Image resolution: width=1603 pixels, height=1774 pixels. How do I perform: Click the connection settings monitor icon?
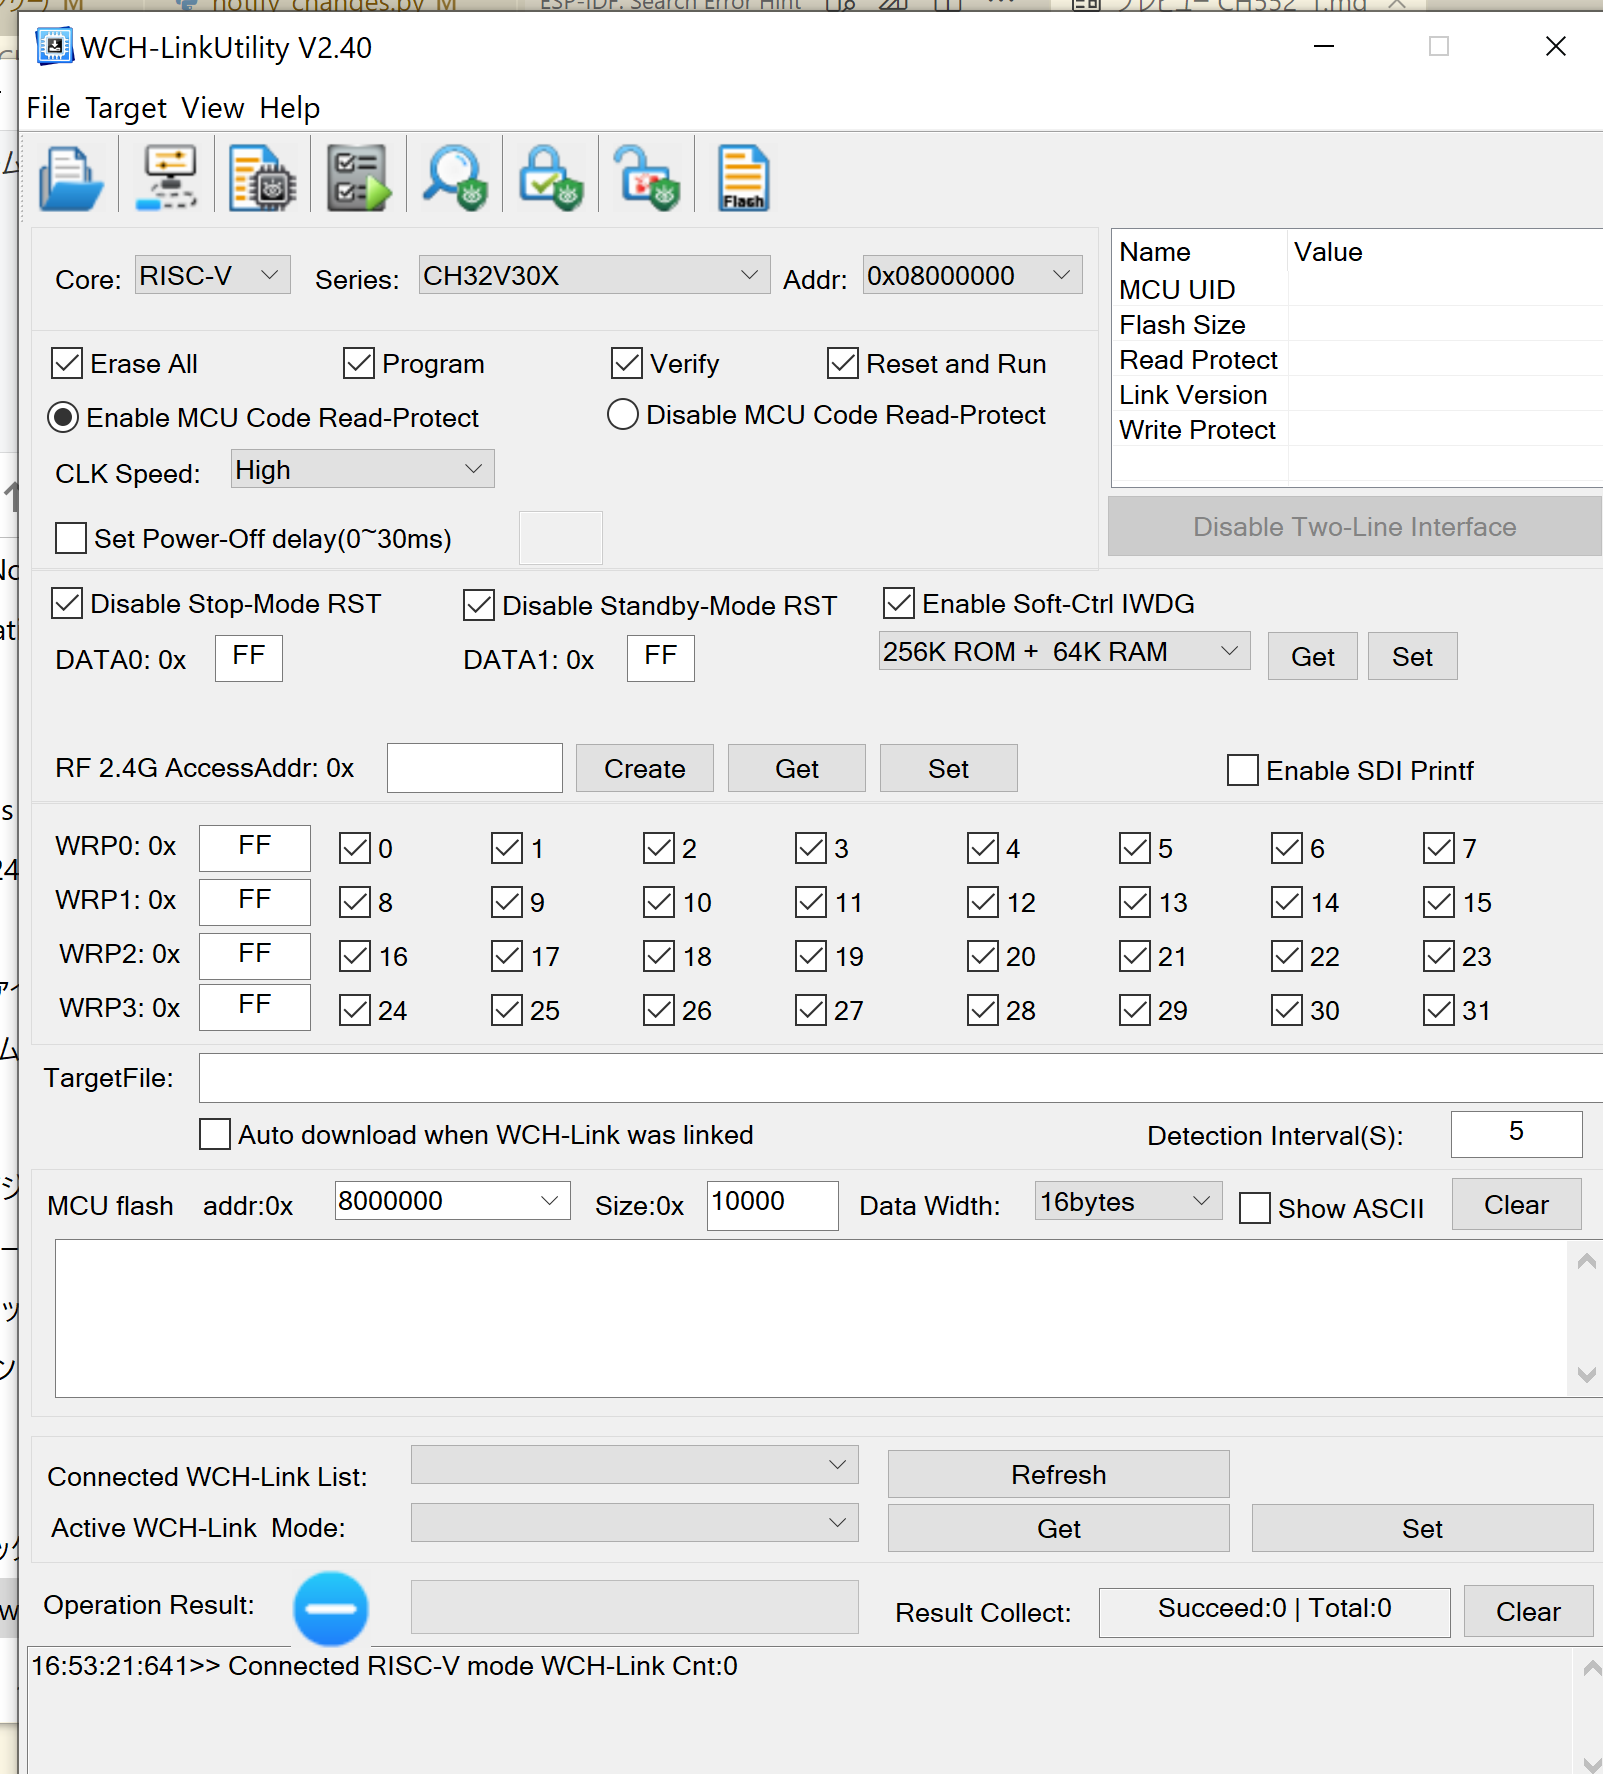(x=167, y=179)
